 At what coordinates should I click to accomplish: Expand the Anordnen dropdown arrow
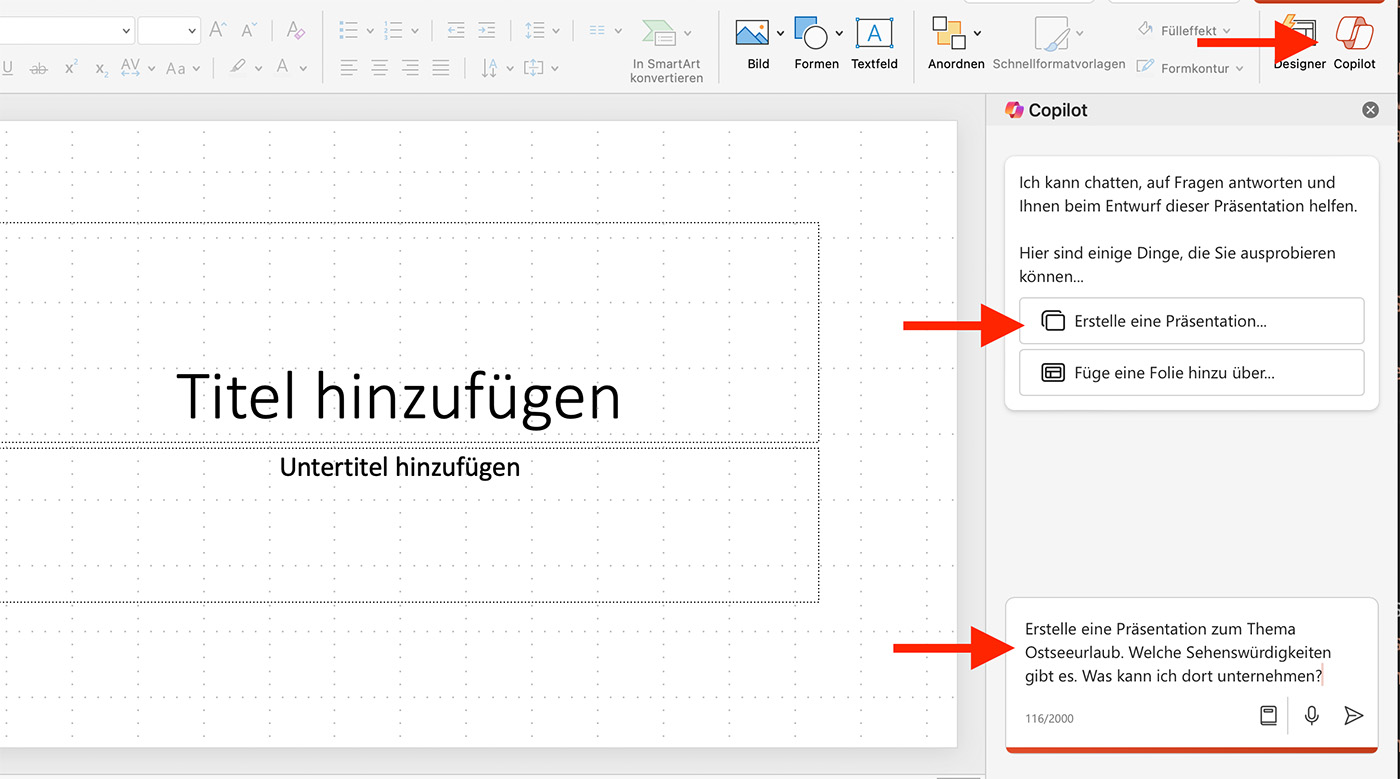[977, 33]
